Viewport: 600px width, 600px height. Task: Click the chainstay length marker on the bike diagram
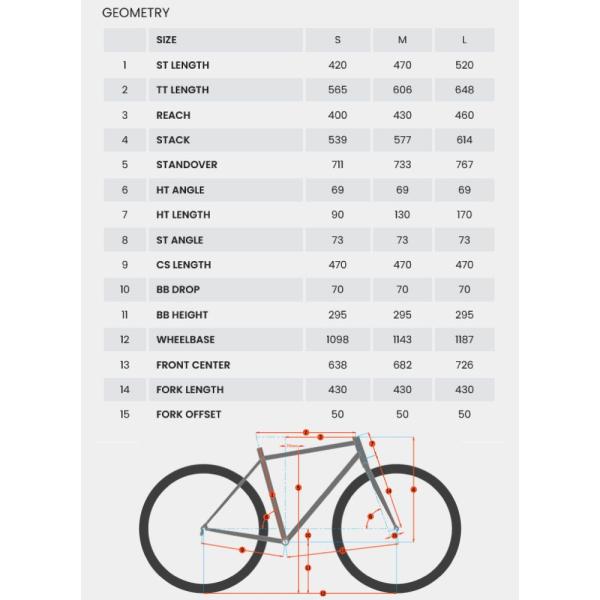[x=241, y=549]
